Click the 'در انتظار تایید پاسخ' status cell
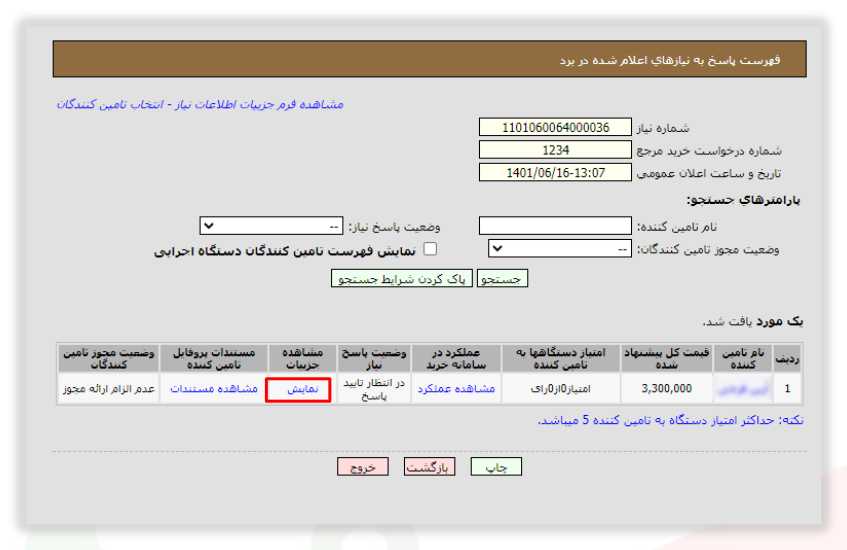 coord(374,389)
